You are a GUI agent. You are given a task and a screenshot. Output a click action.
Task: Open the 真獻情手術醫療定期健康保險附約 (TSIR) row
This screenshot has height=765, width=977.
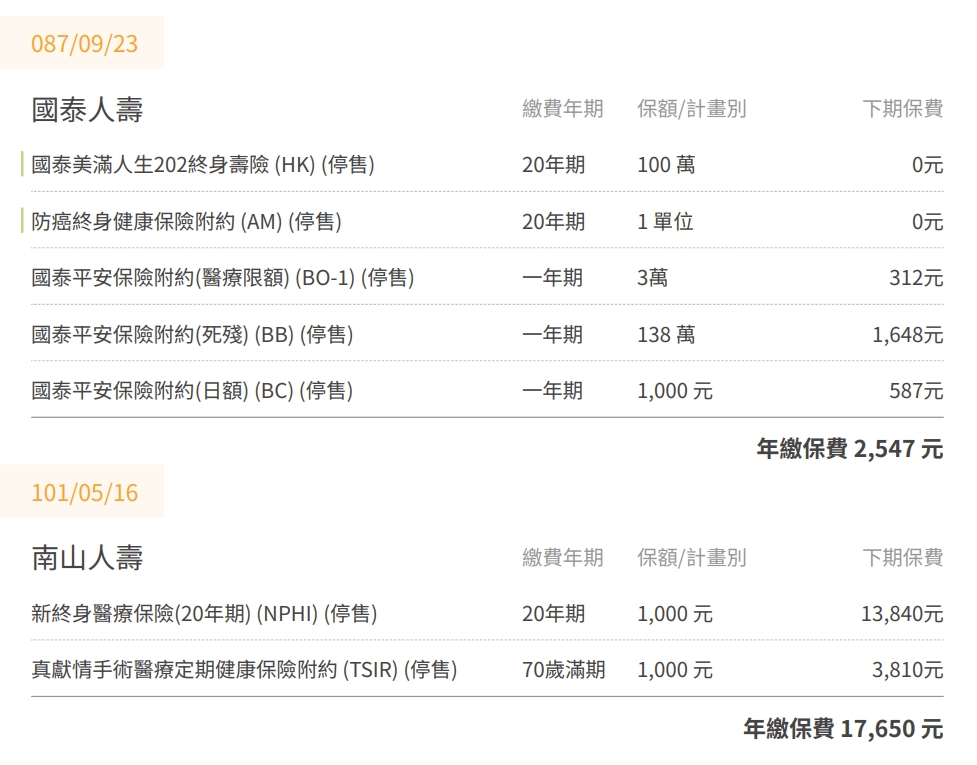(x=487, y=670)
